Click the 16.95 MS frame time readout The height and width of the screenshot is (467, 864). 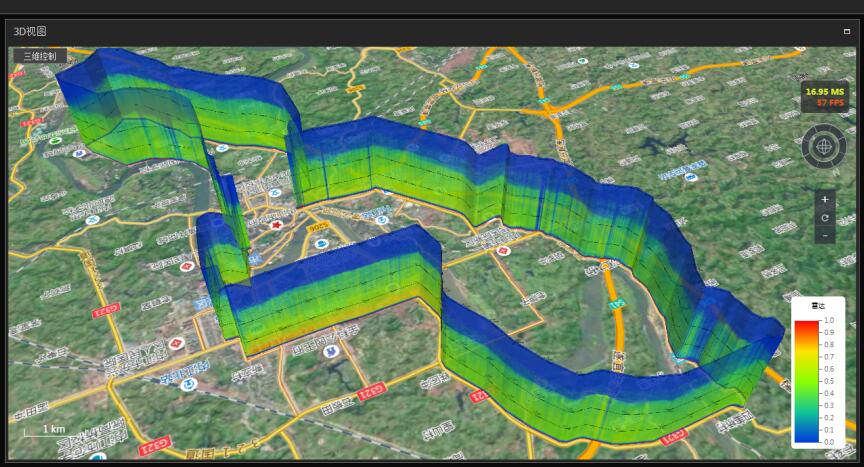point(825,91)
